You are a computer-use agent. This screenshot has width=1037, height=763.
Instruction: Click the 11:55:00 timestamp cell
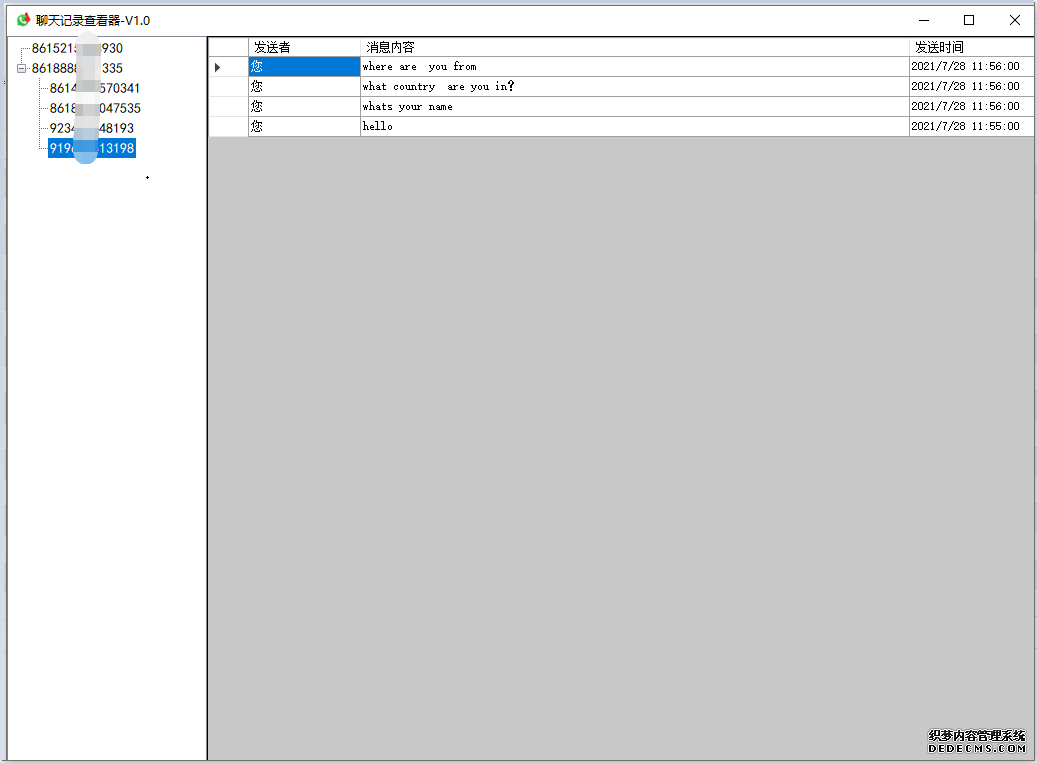pyautogui.click(x=971, y=127)
